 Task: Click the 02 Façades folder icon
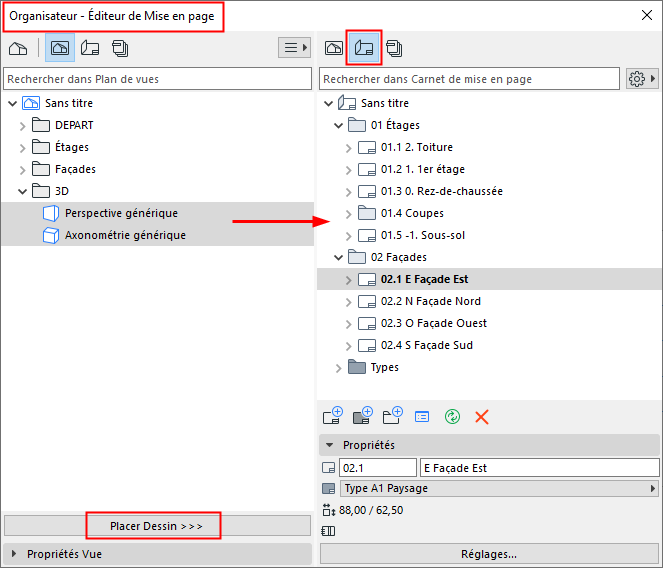(x=357, y=257)
